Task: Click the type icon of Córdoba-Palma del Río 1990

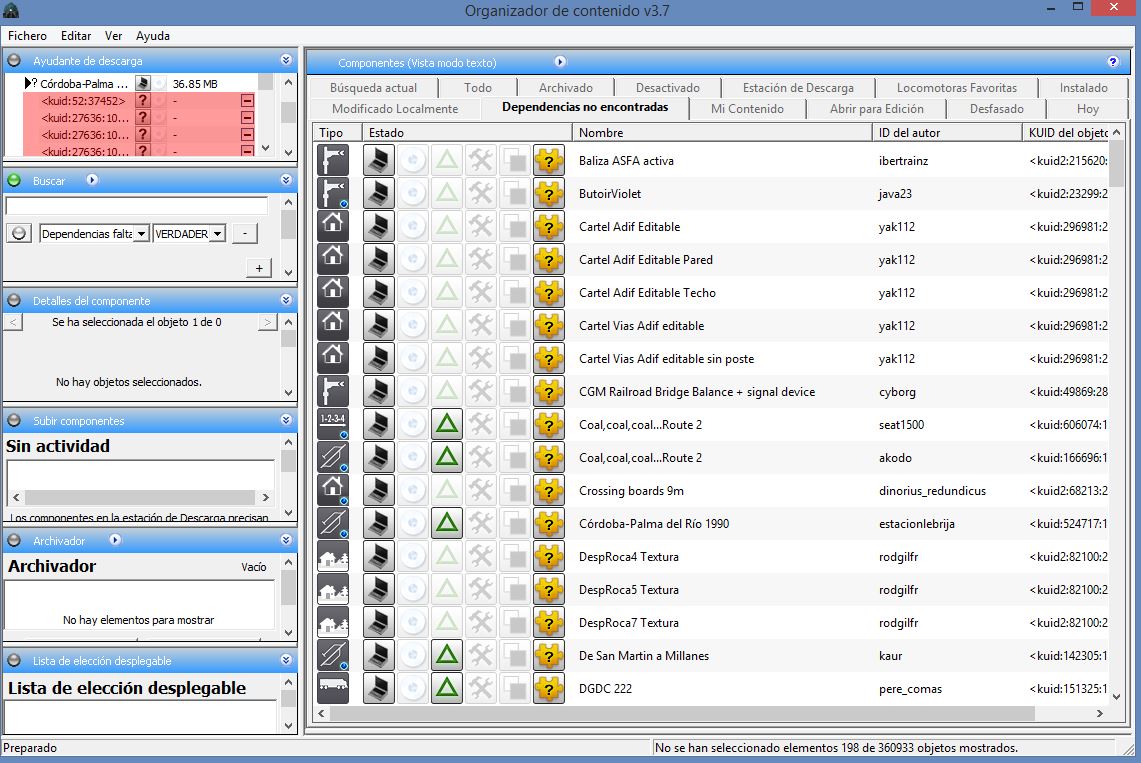Action: click(333, 523)
